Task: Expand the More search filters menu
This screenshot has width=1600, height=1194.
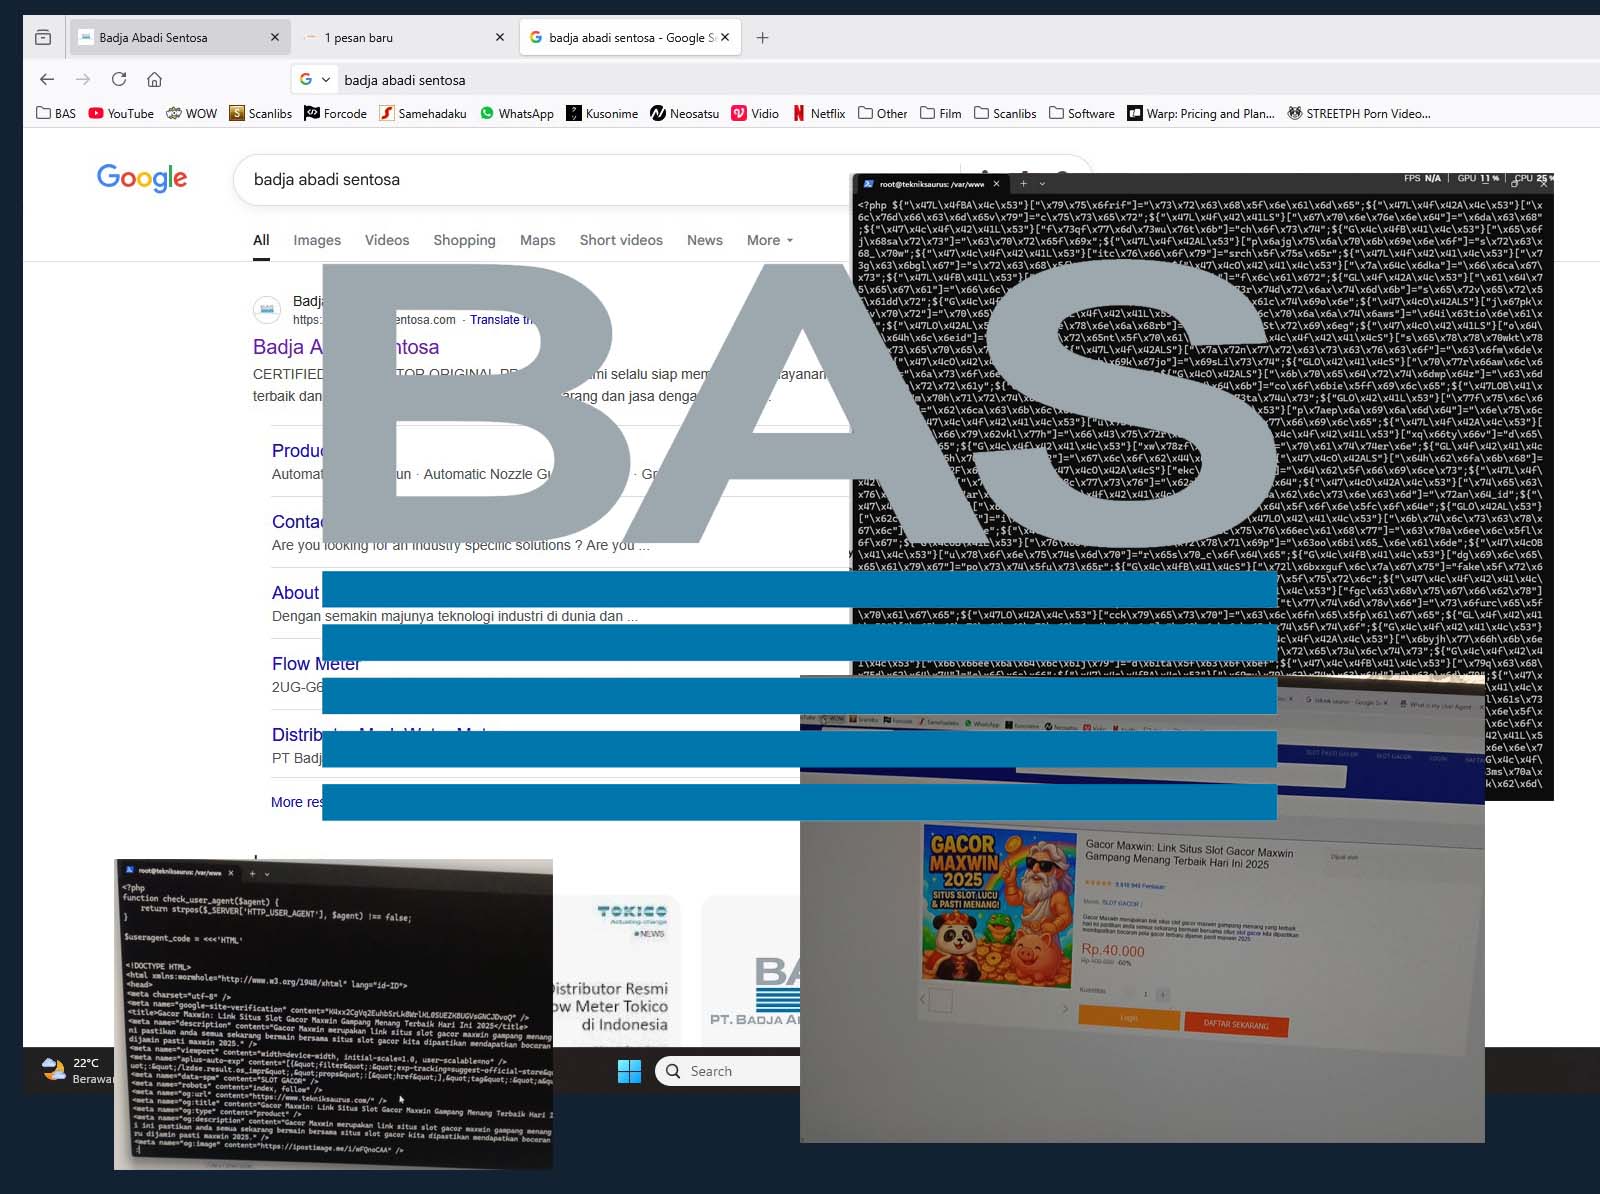Action: 769,240
